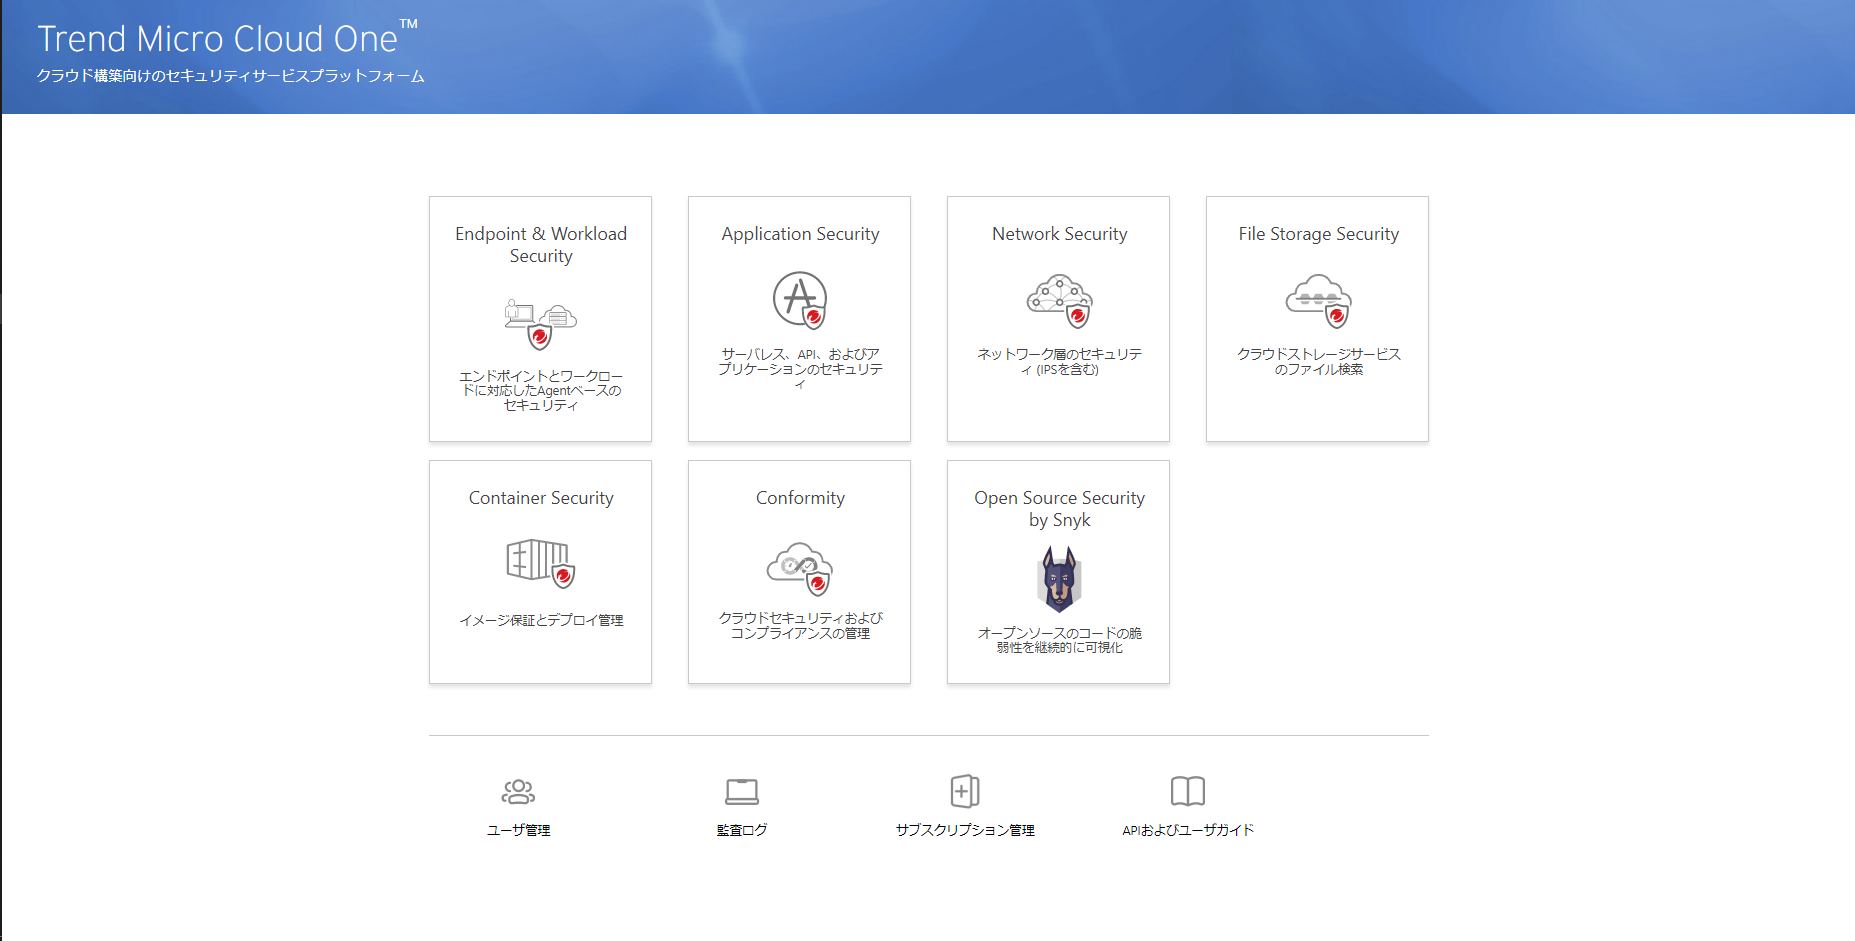Select the File Storage Security title text

1318,234
